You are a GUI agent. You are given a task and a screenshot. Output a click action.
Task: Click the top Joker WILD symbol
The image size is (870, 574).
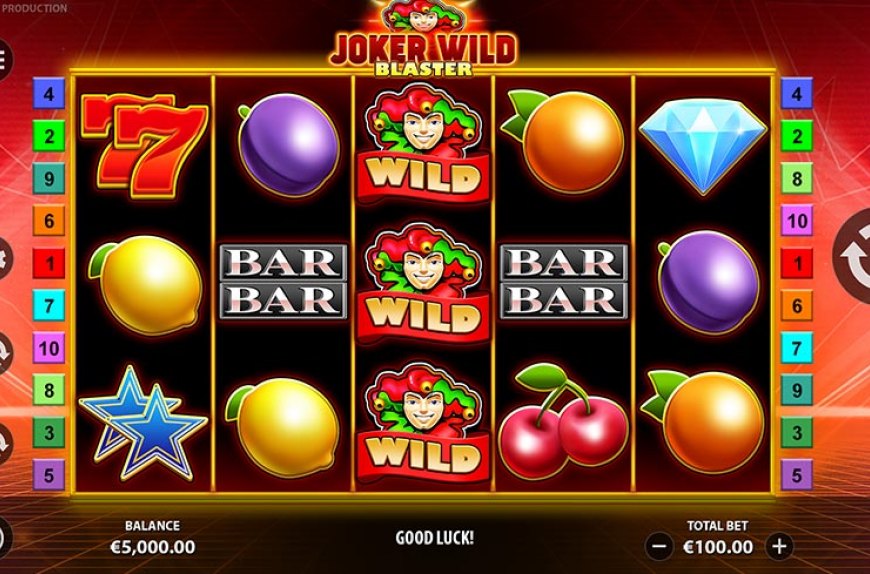click(x=423, y=143)
